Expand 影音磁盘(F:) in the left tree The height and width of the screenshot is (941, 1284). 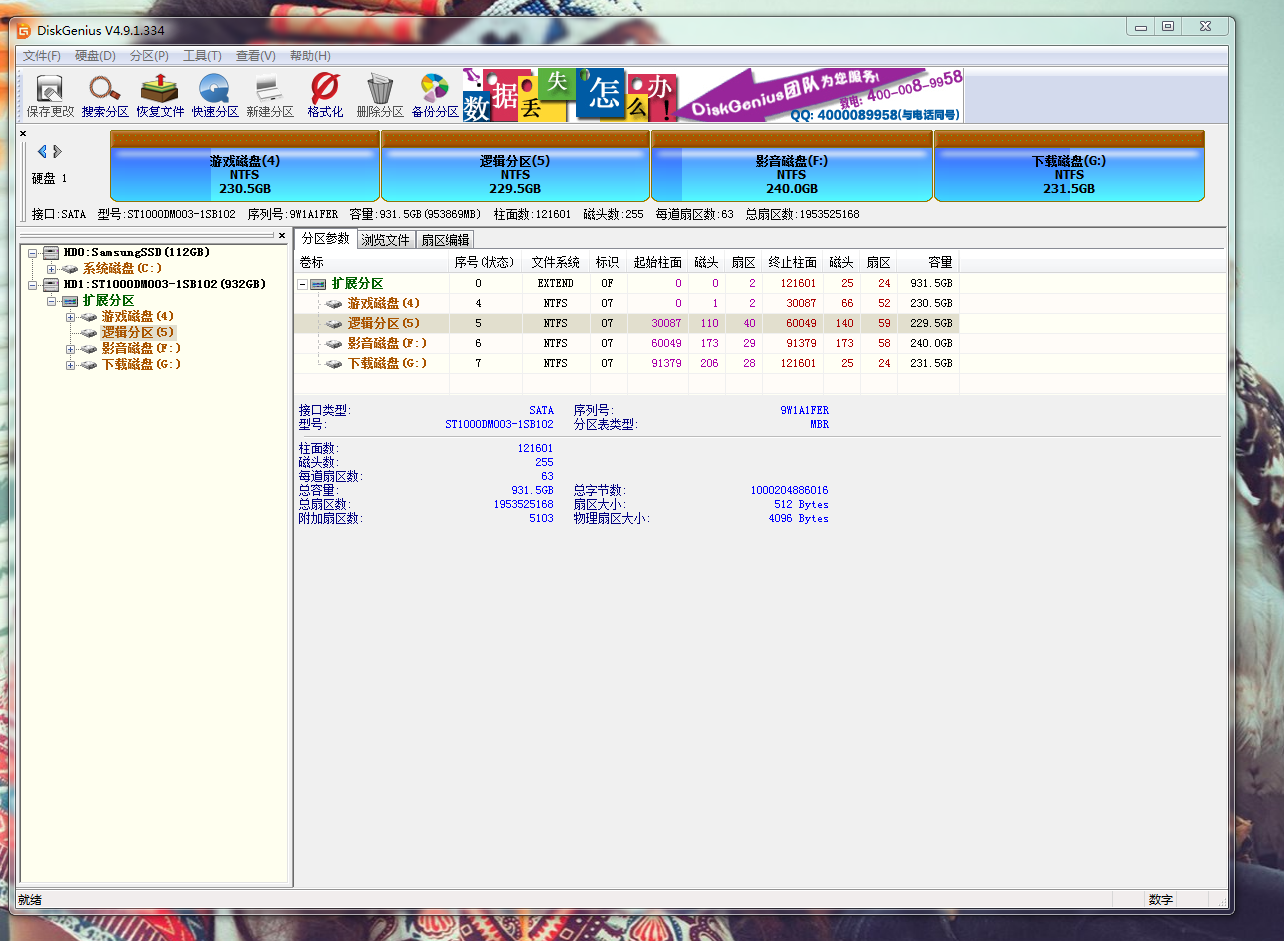71,348
